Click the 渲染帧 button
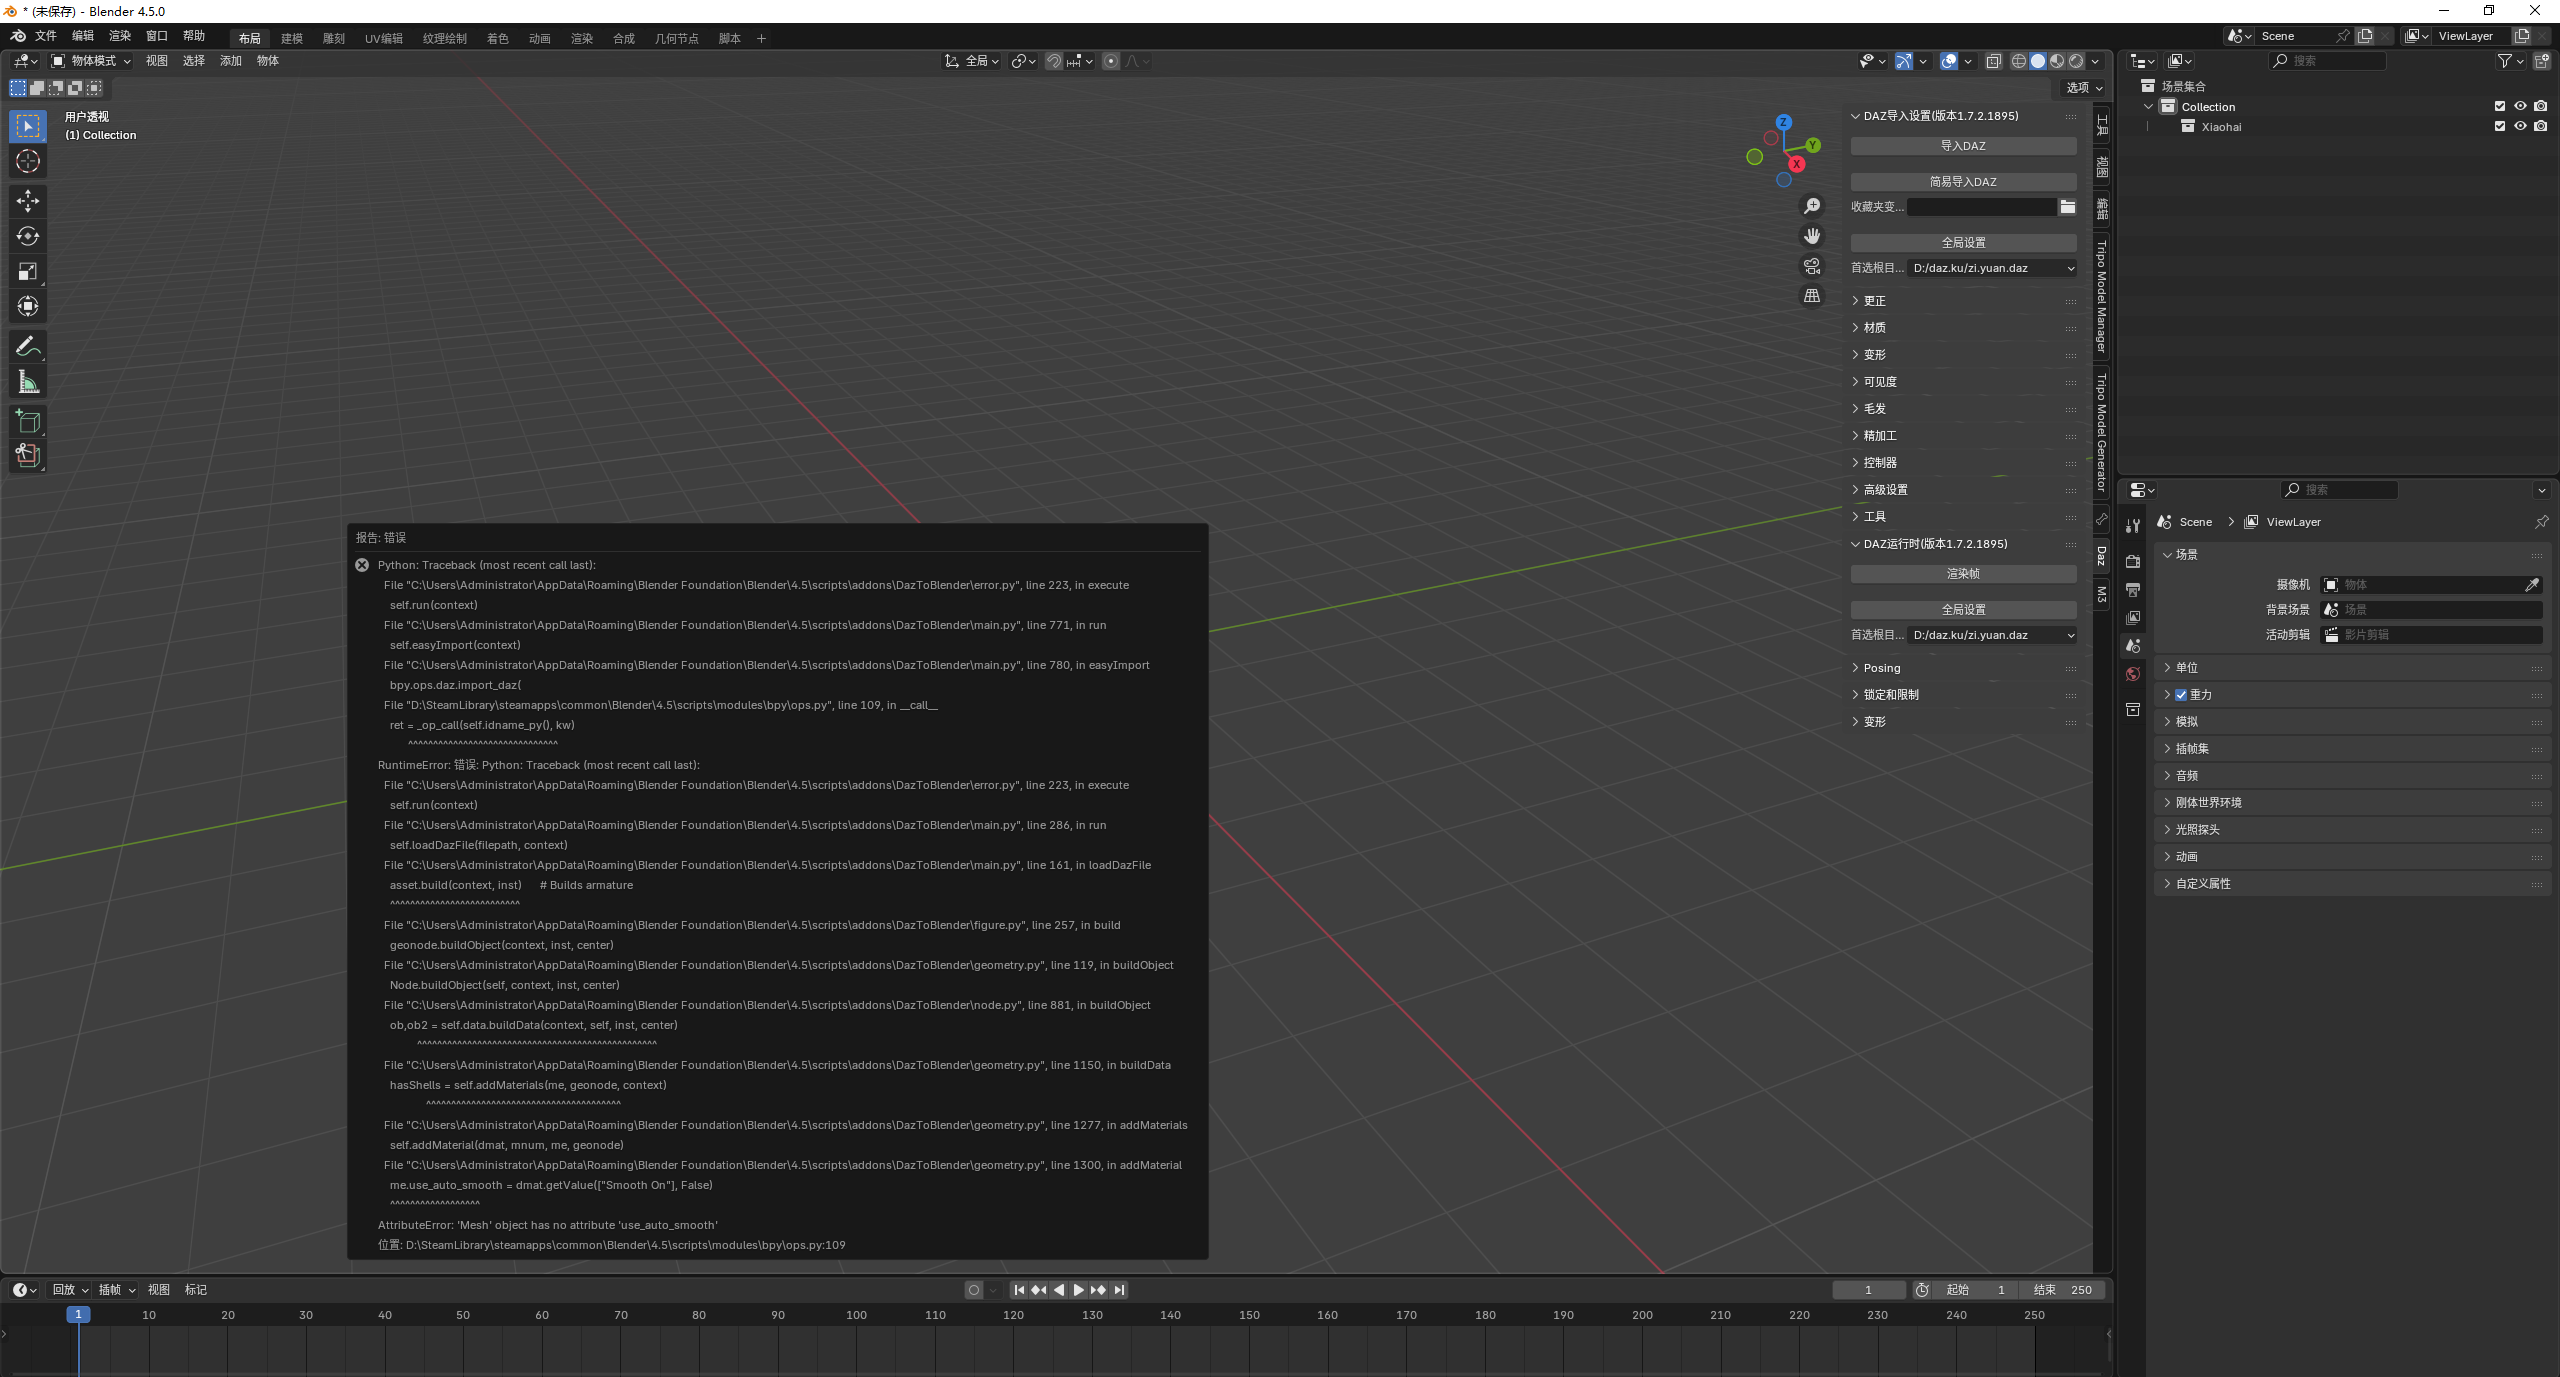Image resolution: width=2560 pixels, height=1377 pixels. pos(1963,574)
